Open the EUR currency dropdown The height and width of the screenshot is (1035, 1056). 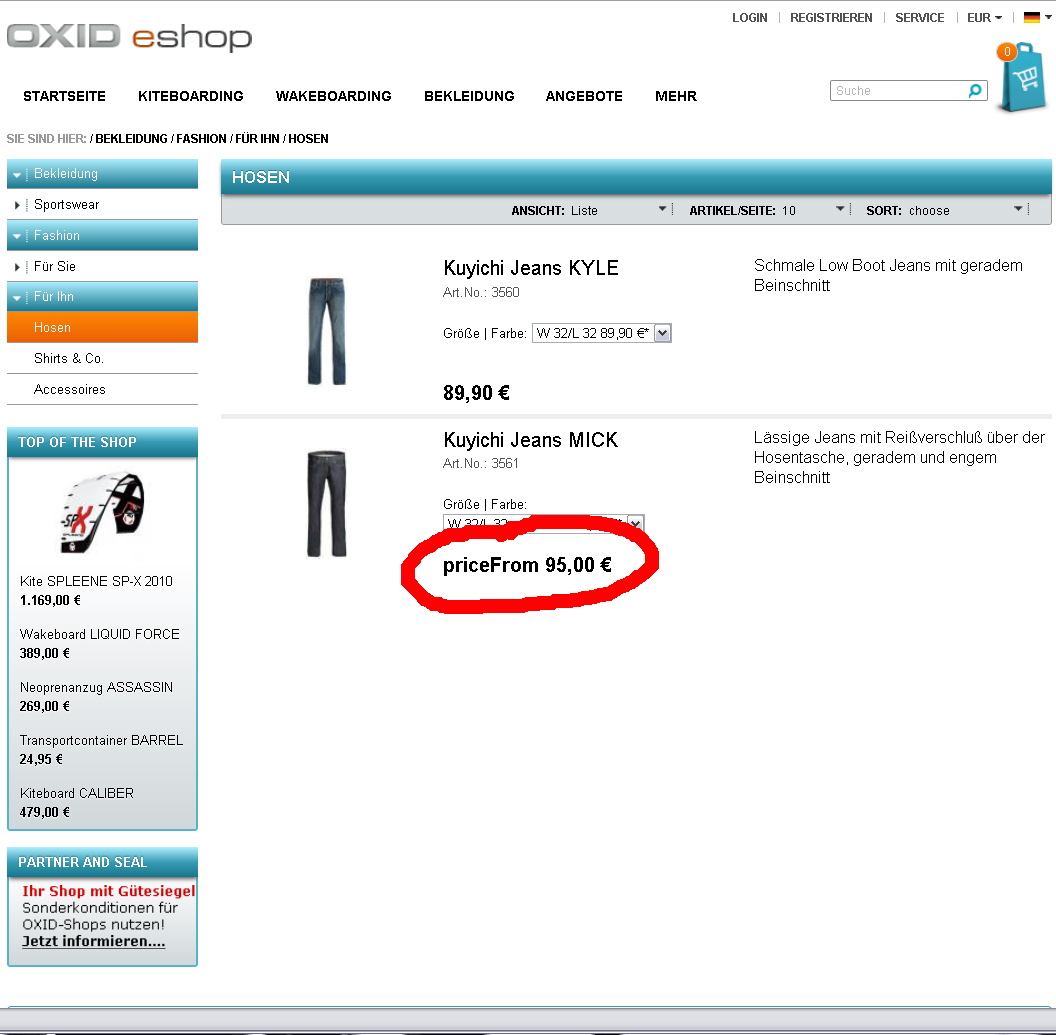[984, 18]
